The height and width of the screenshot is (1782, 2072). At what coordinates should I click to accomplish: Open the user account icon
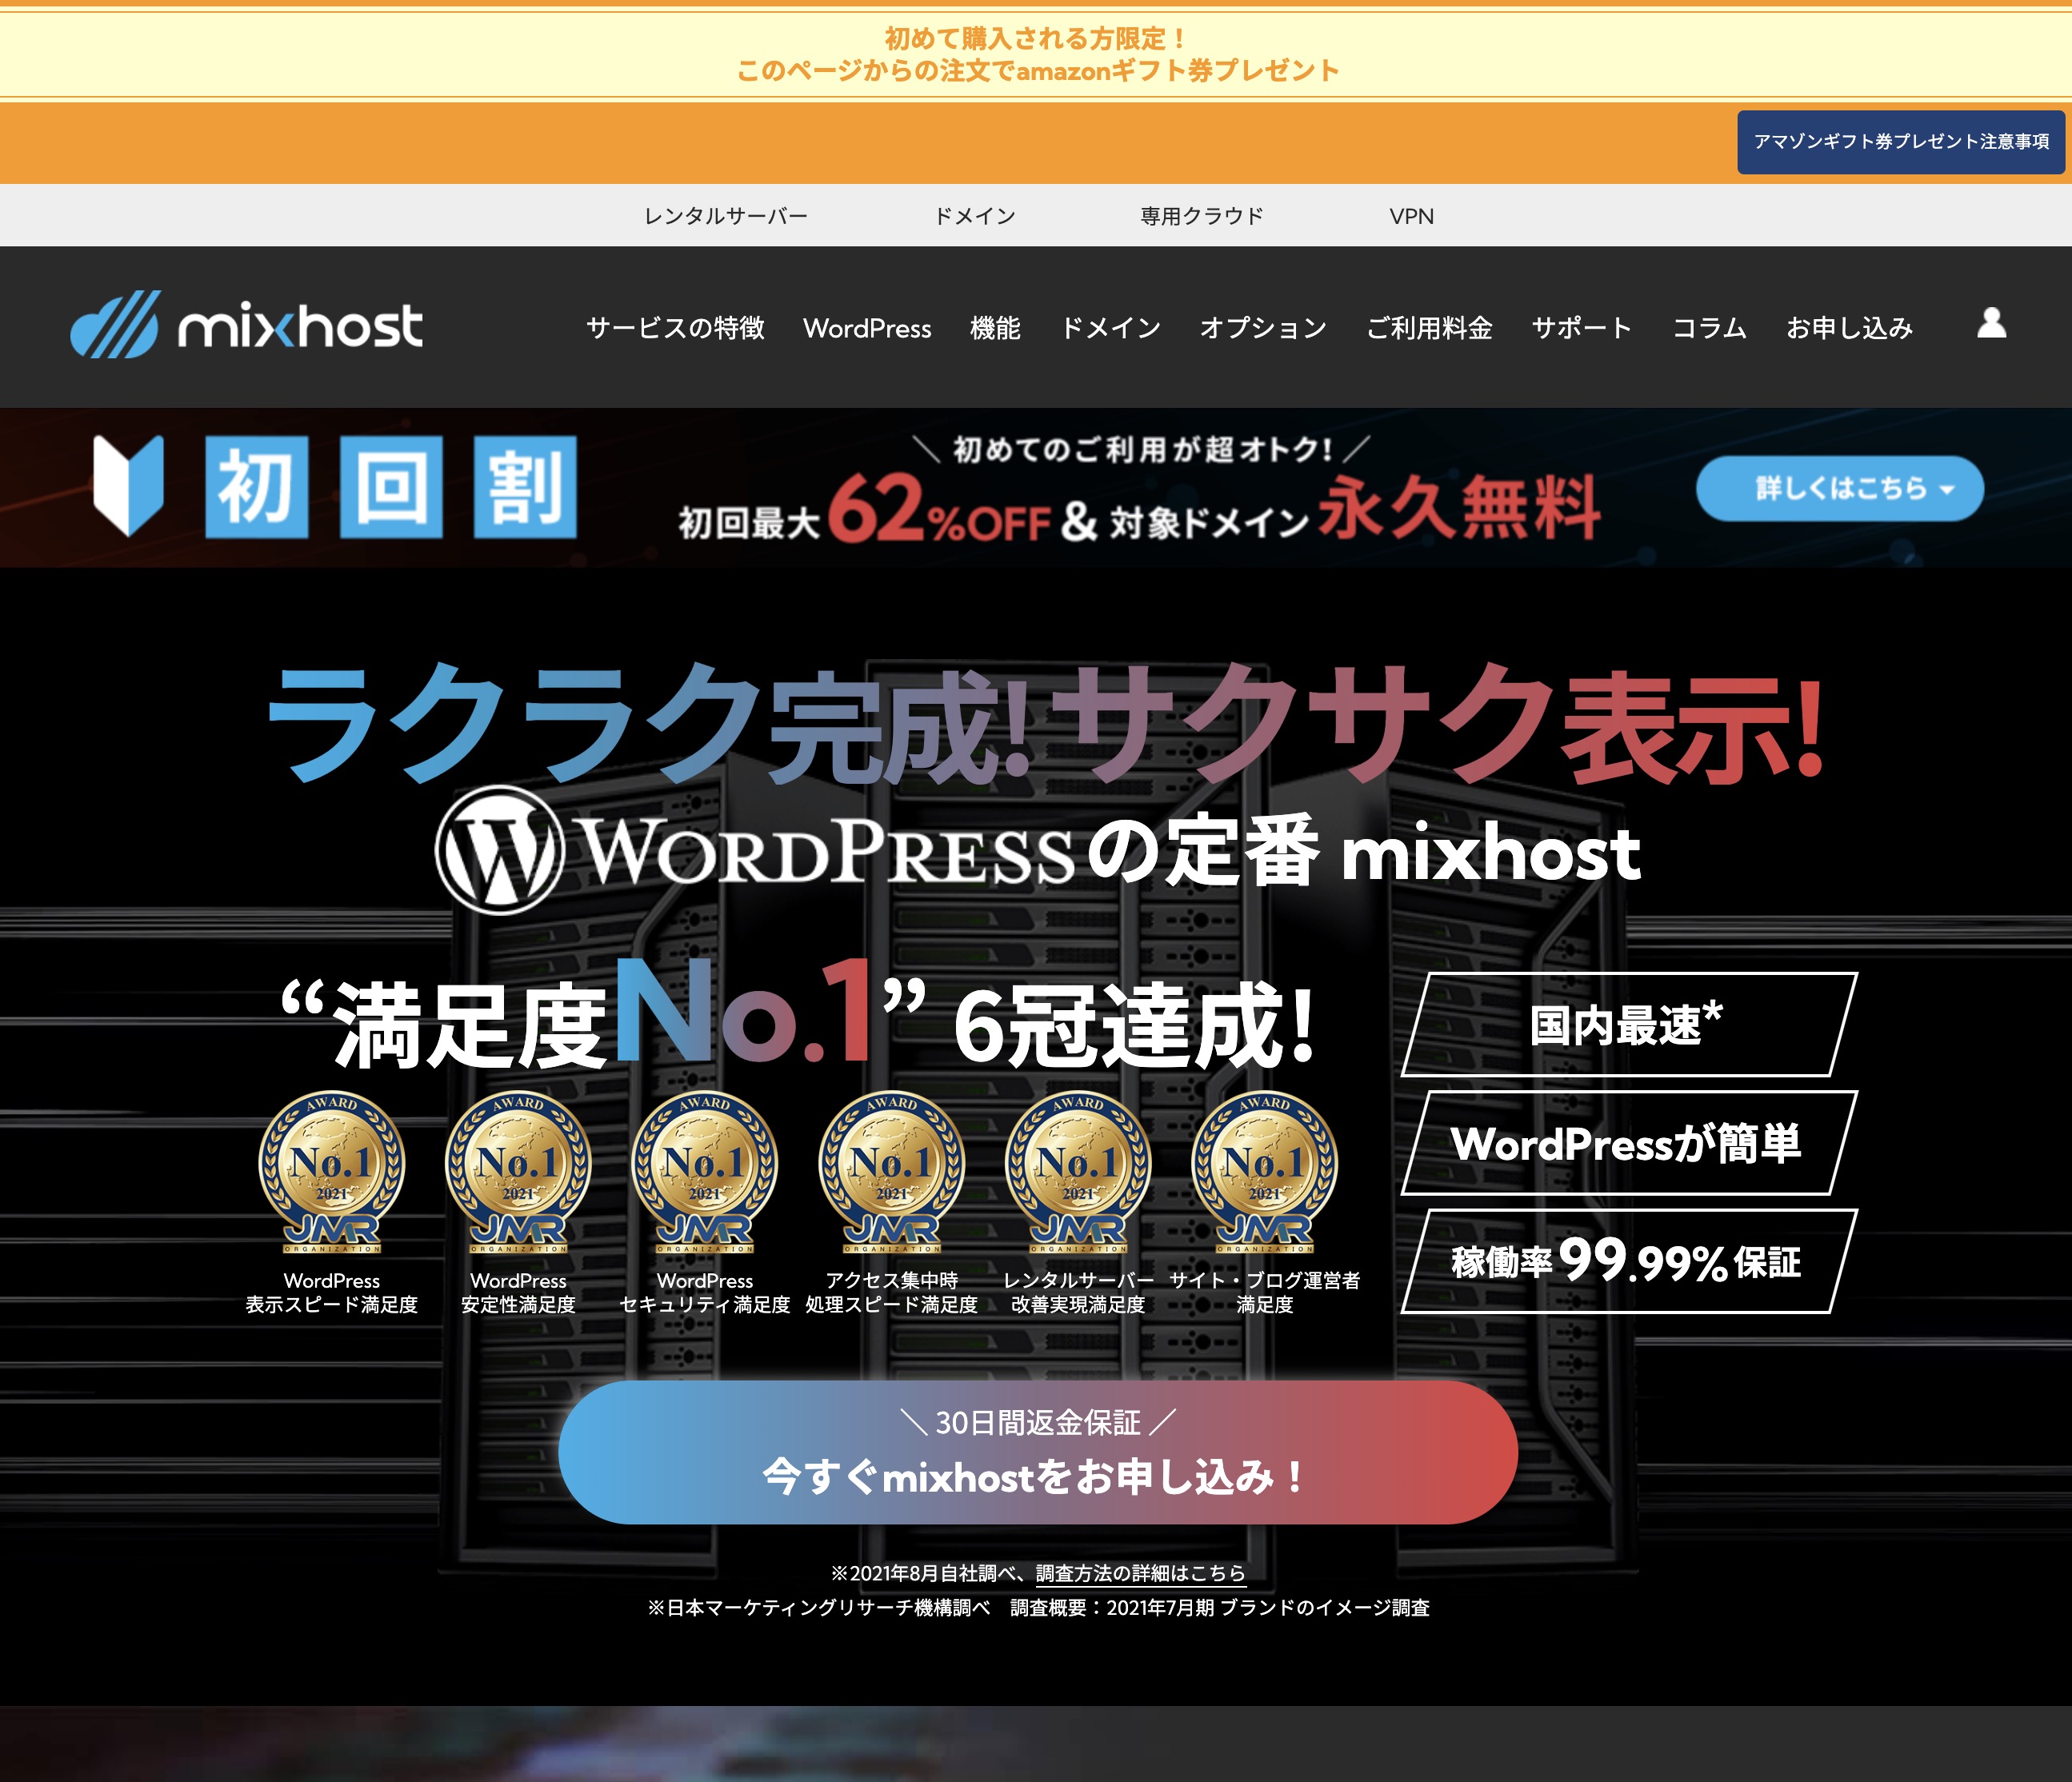pos(1991,323)
